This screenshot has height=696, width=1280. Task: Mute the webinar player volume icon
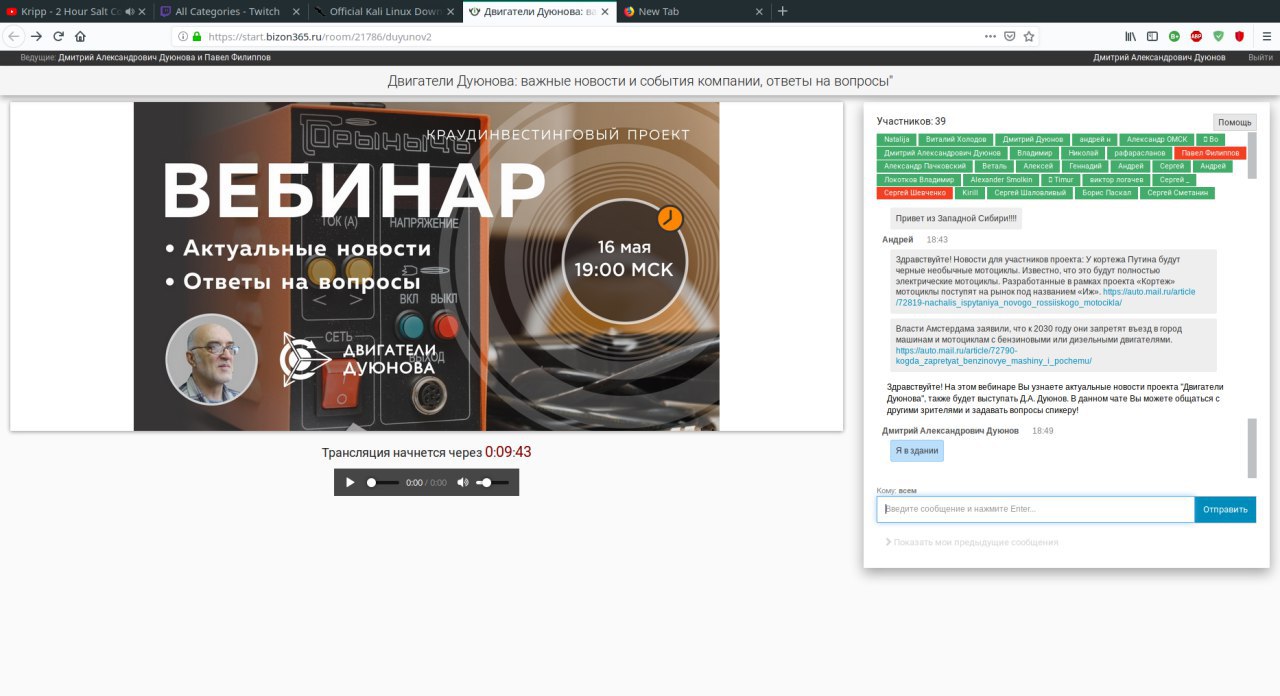click(462, 482)
